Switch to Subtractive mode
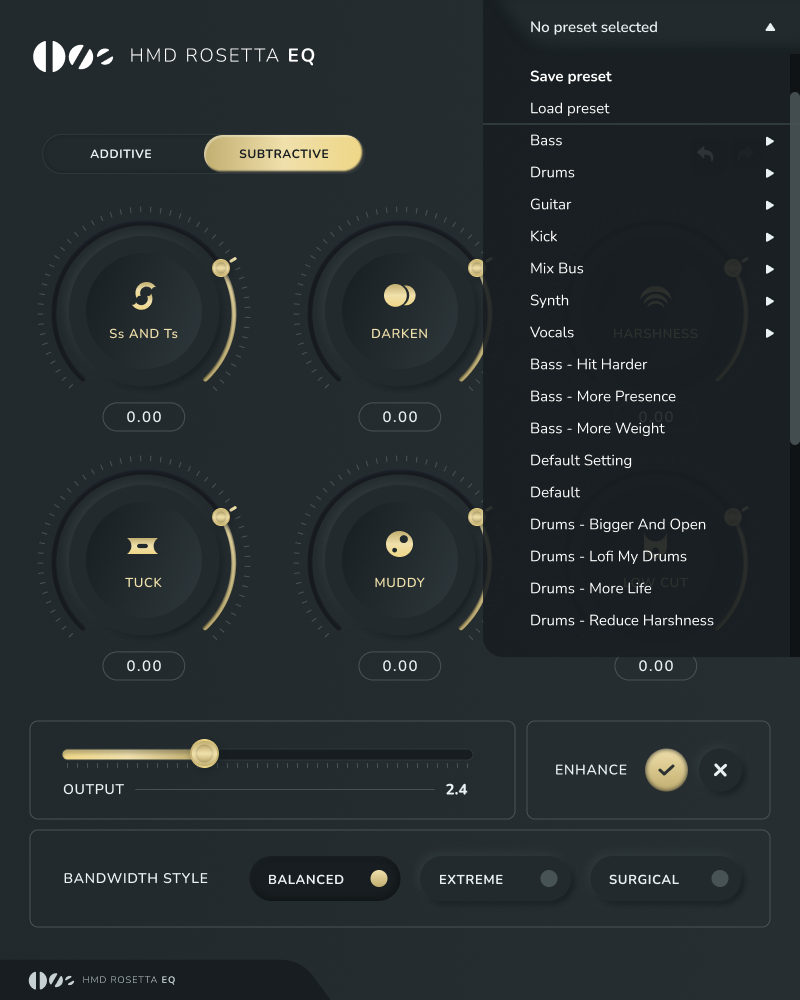The height and width of the screenshot is (1000, 800). tap(283, 153)
